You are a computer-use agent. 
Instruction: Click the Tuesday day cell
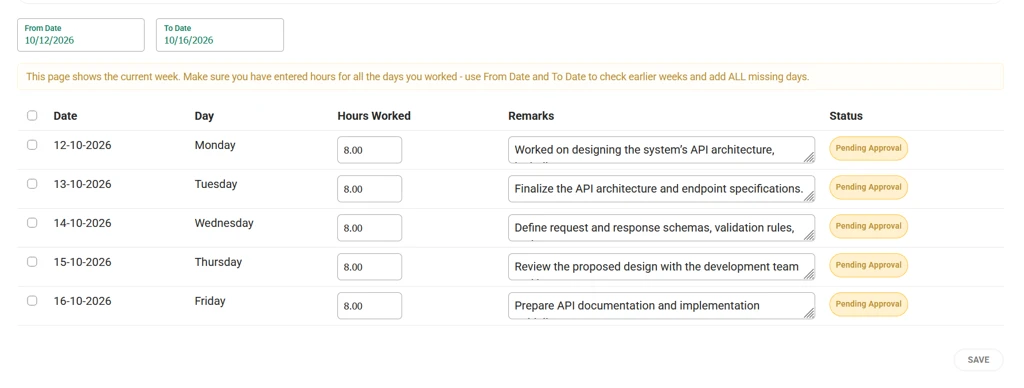216,184
